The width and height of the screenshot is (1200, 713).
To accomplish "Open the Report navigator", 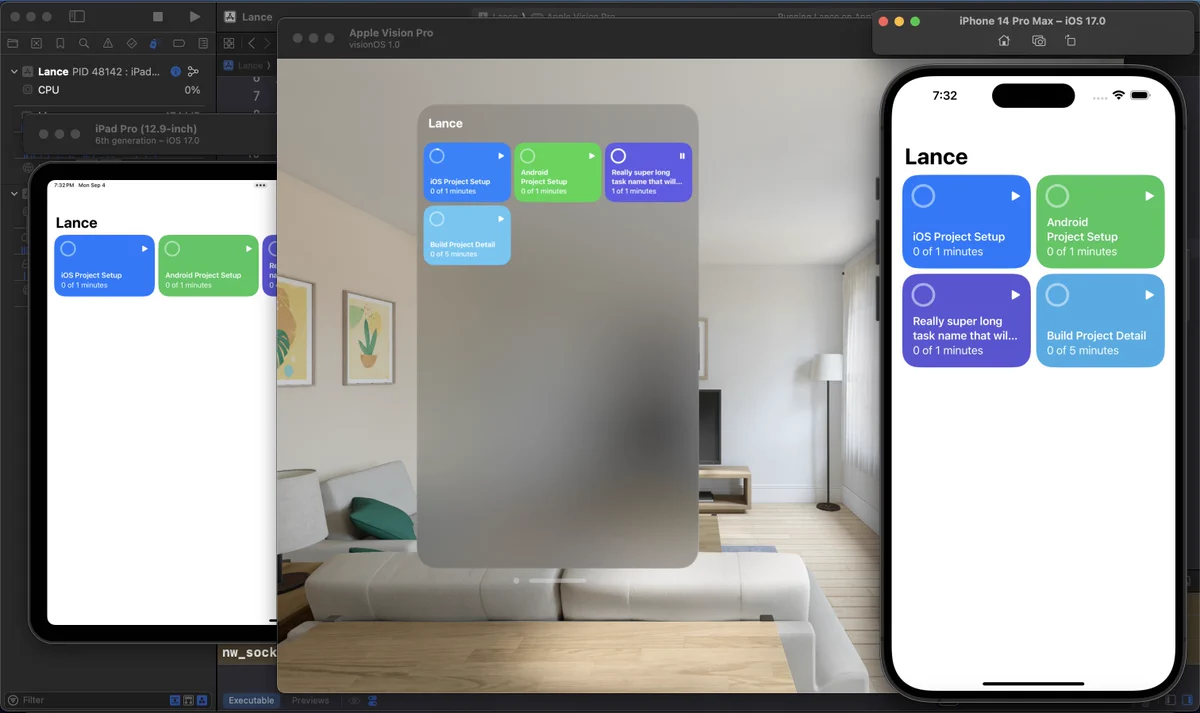I will (203, 43).
